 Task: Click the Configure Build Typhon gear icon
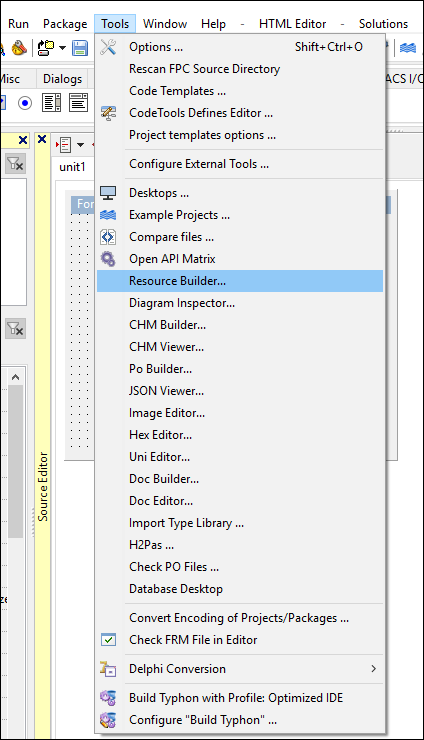click(x=108, y=720)
